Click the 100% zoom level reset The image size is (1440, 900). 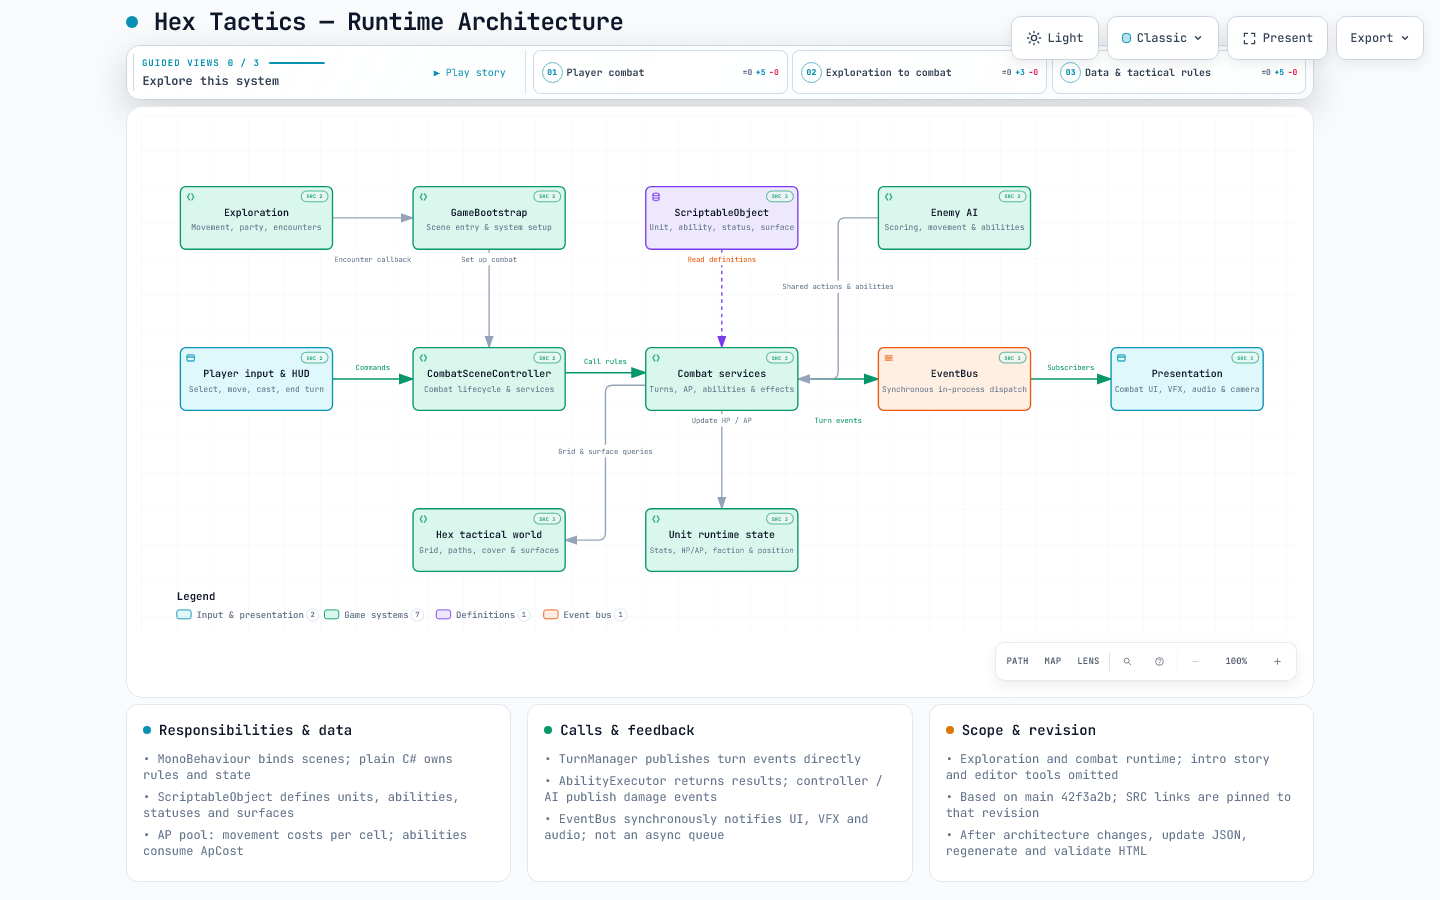1236,661
